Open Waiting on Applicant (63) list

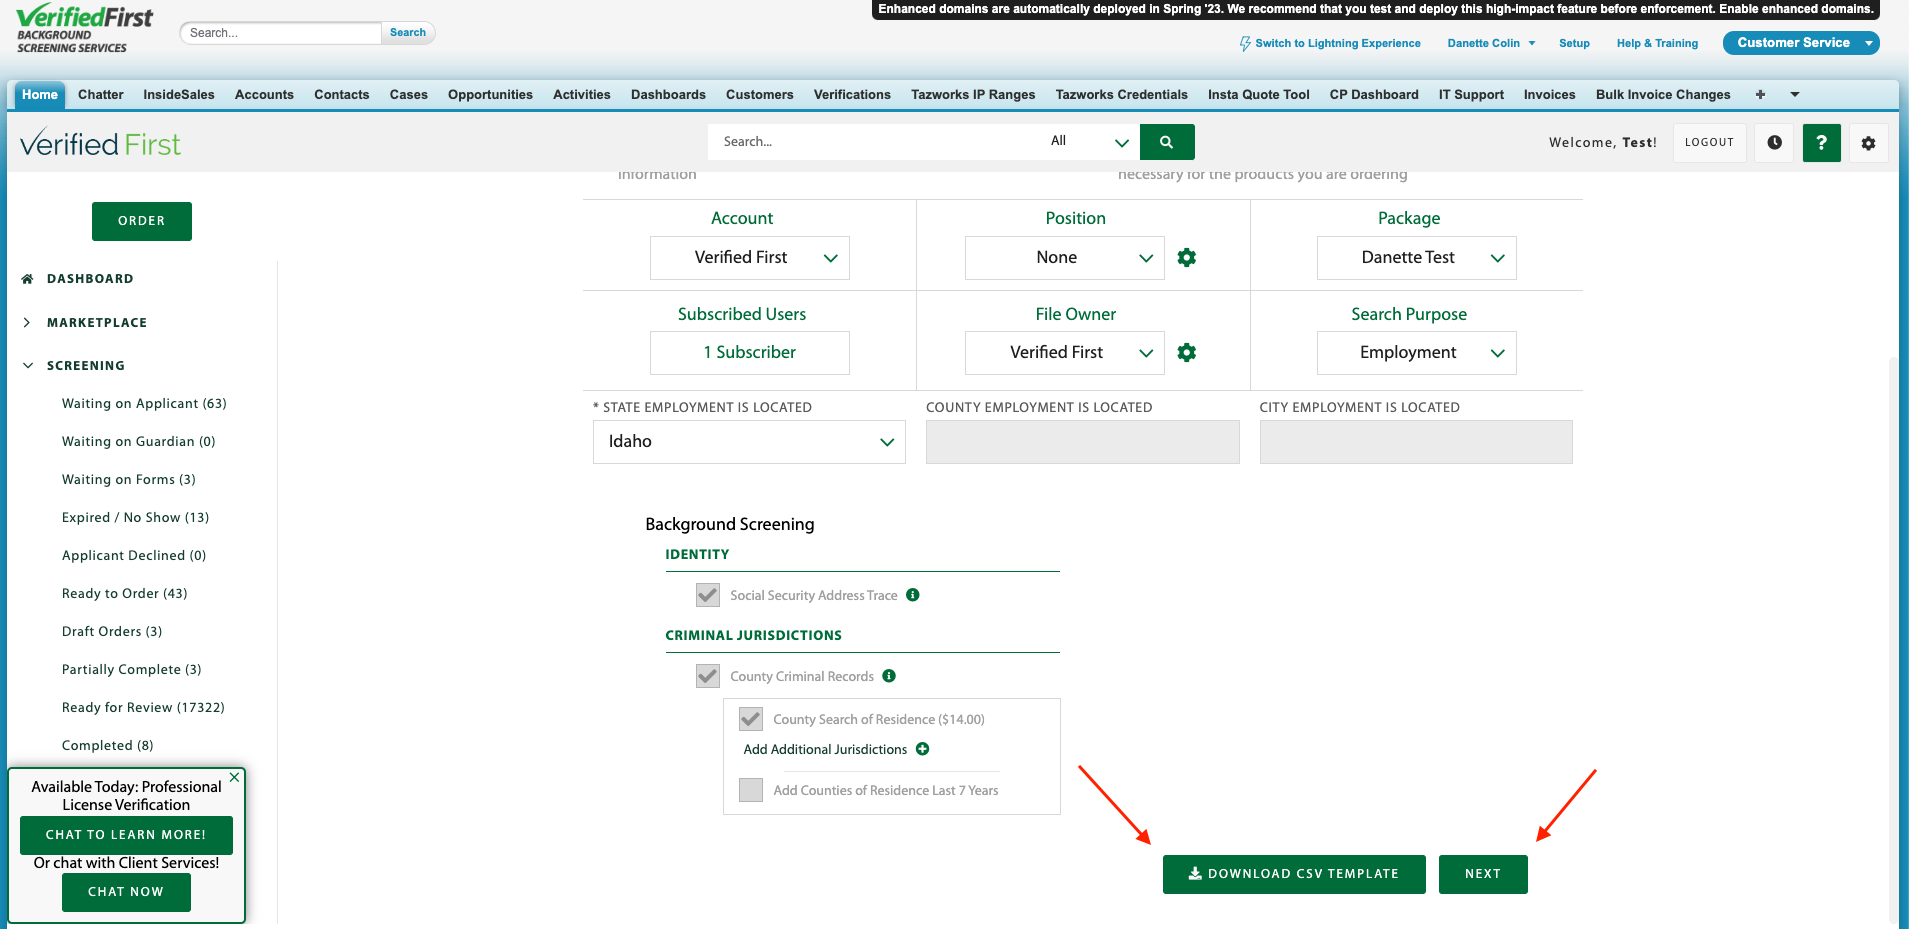point(144,404)
